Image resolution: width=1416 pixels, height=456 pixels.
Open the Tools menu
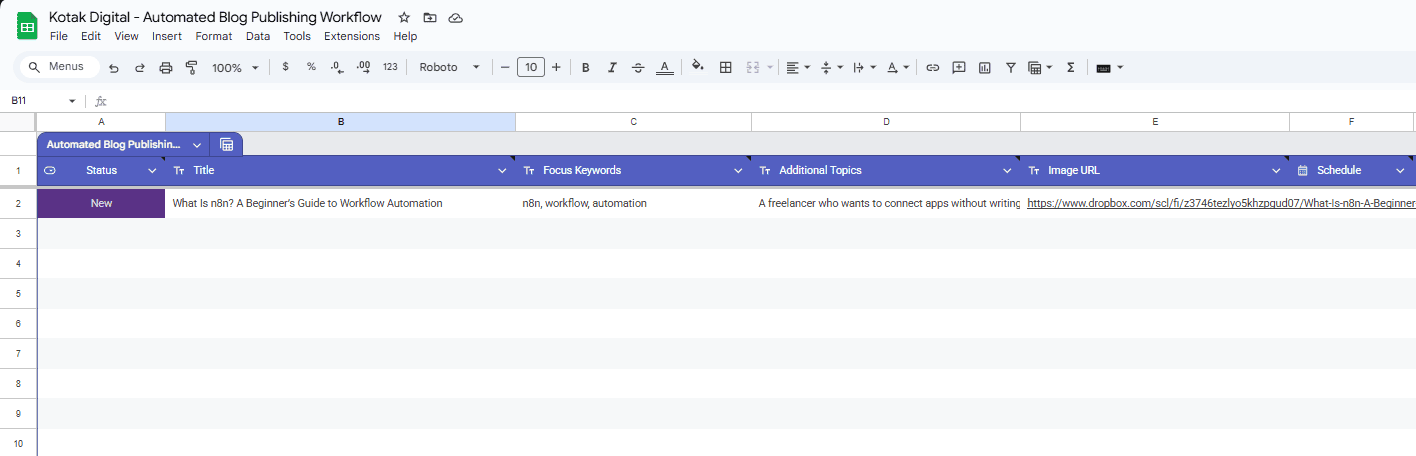(x=297, y=36)
